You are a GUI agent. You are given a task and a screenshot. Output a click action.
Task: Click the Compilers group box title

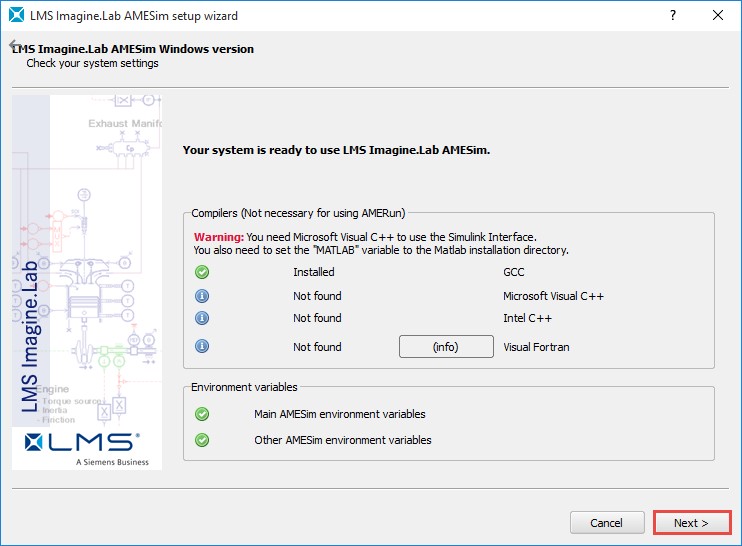pyautogui.click(x=298, y=213)
